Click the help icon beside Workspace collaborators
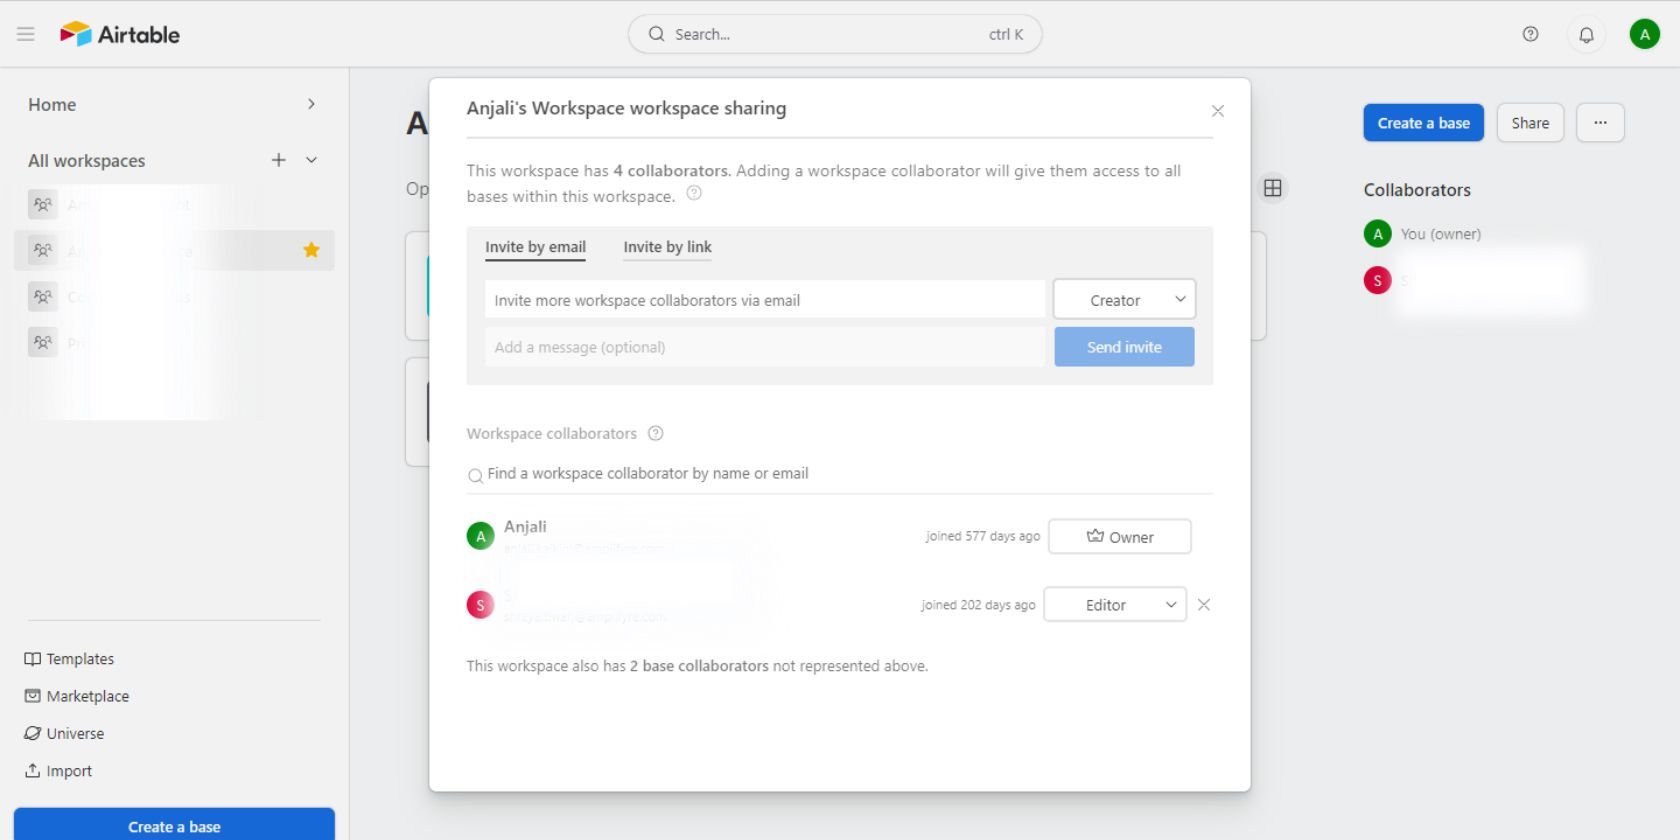This screenshot has width=1680, height=840. (655, 434)
